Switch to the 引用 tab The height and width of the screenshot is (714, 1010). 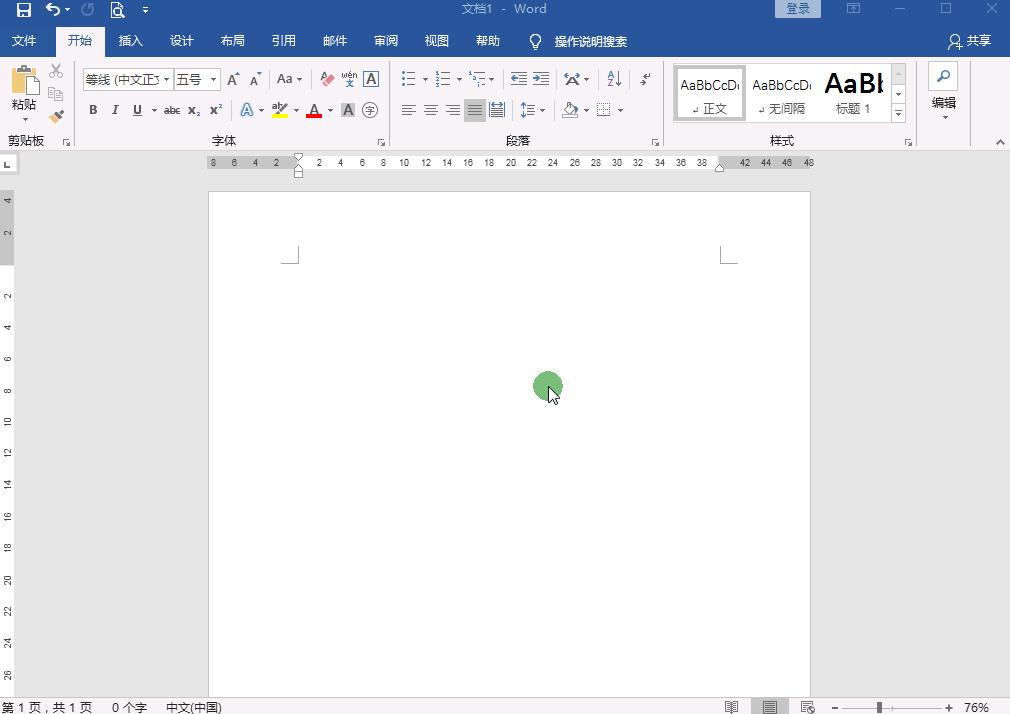(283, 41)
